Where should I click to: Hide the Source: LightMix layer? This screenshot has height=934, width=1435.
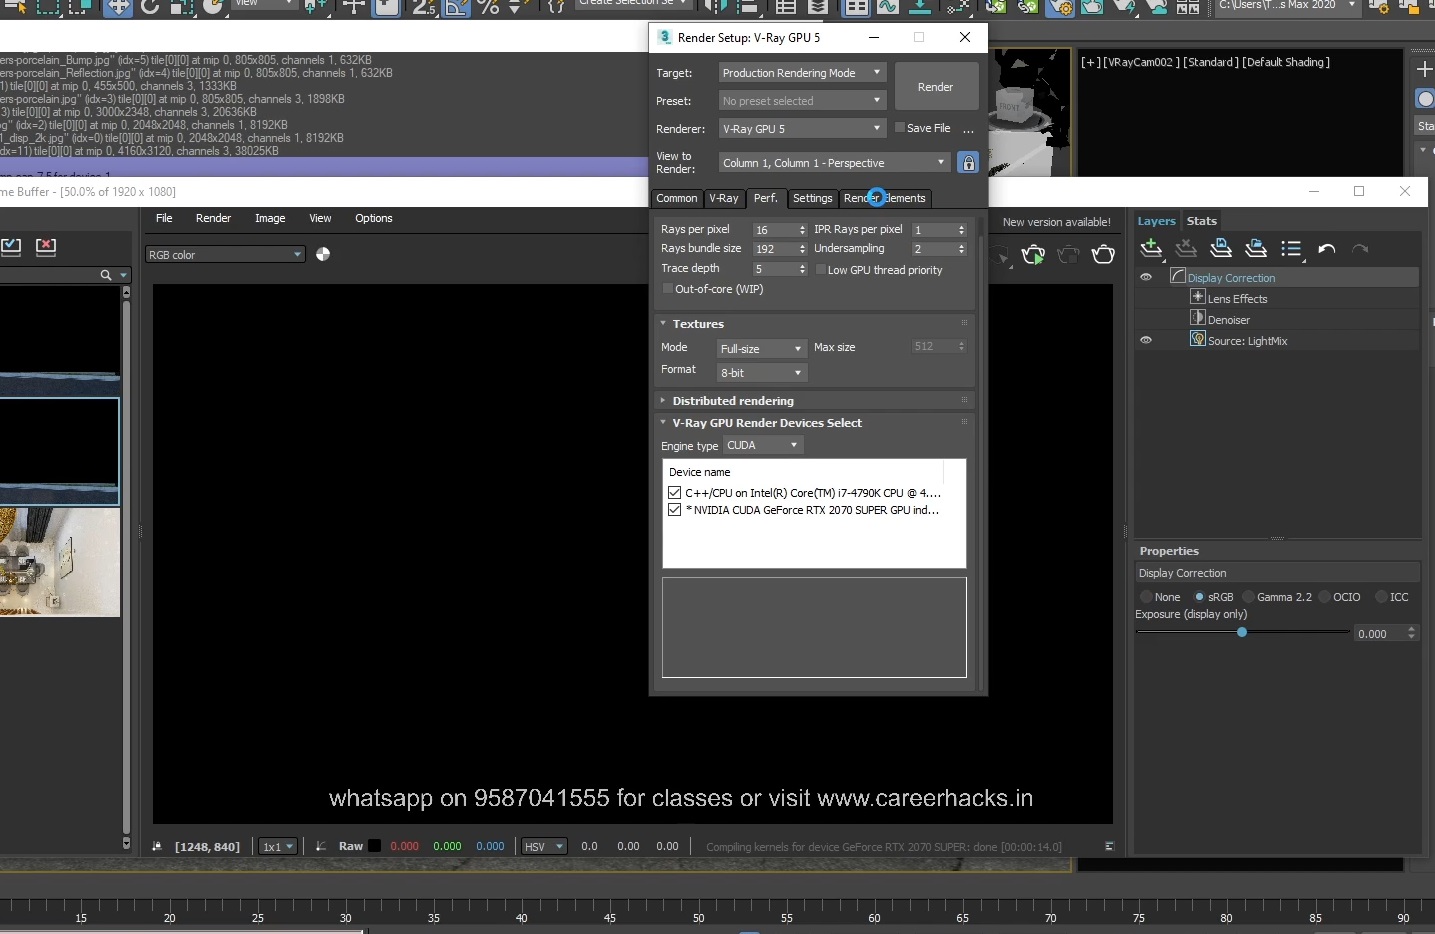point(1146,341)
